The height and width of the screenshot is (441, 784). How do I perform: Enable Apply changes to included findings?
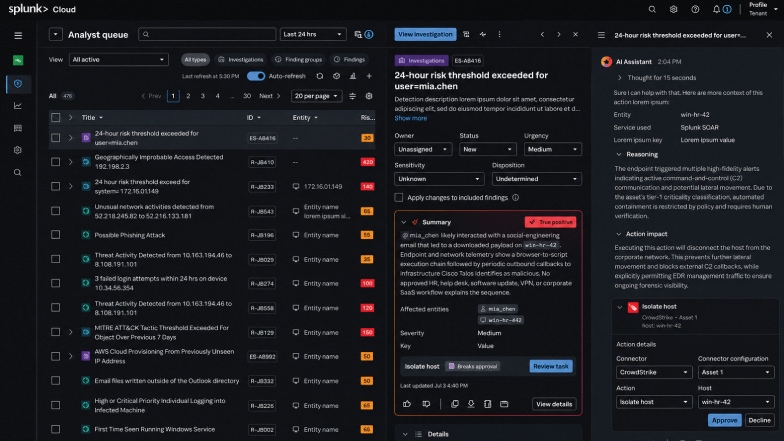398,198
